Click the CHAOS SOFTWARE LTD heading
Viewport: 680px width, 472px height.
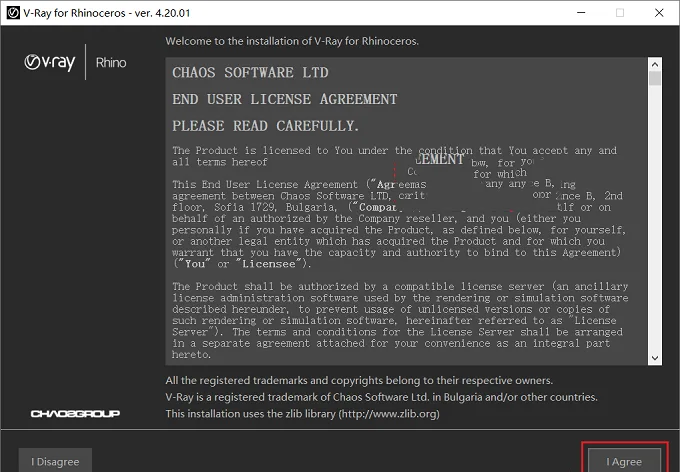250,72
